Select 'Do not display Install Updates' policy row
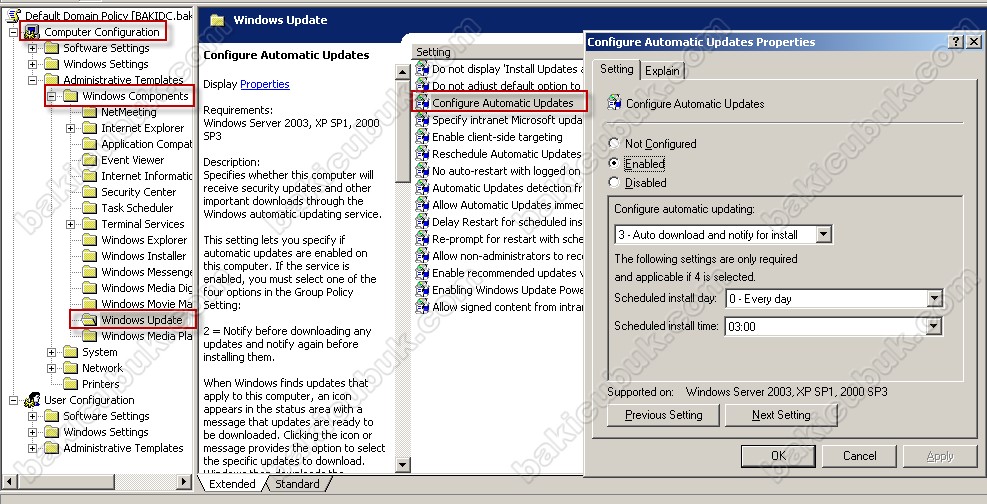 499,69
